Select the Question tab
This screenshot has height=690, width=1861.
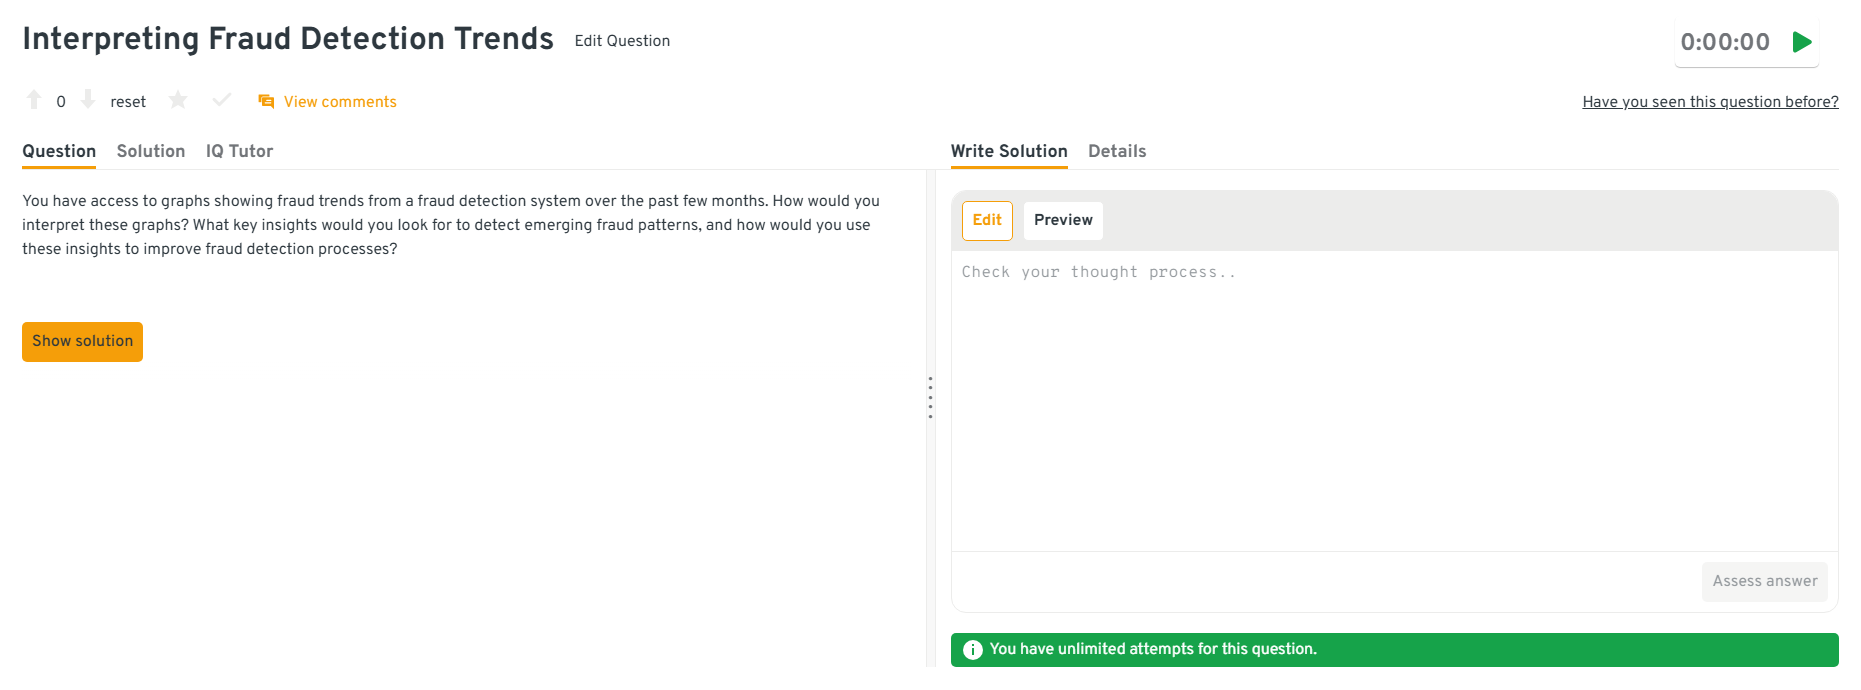point(59,151)
